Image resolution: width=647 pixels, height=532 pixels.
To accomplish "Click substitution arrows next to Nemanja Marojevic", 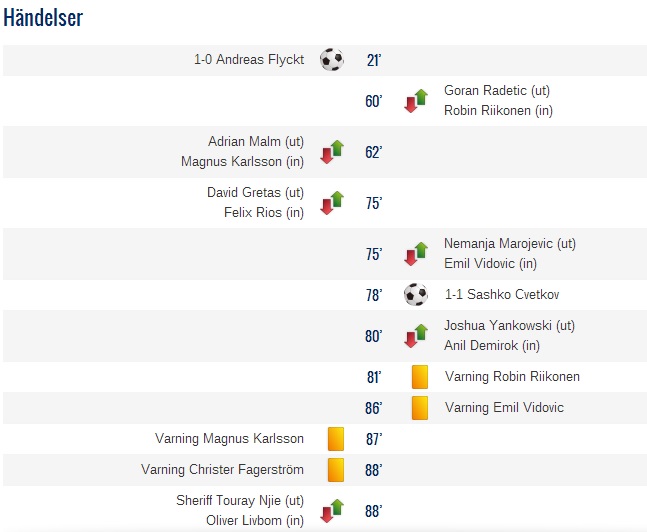I will pyautogui.click(x=416, y=254).
